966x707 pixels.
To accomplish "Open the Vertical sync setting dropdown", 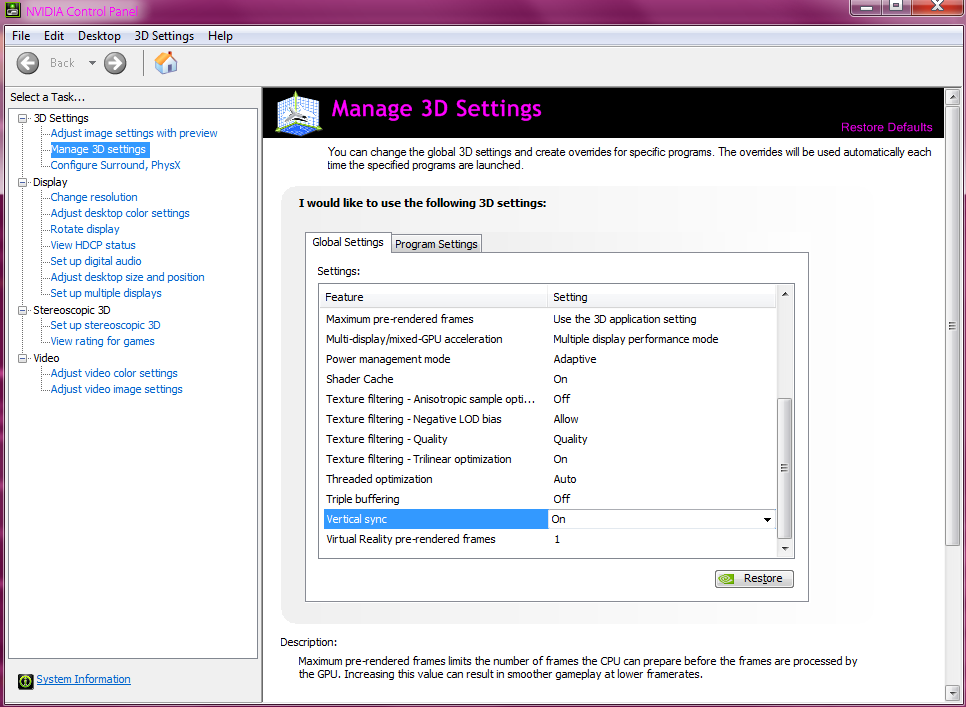I will 767,519.
